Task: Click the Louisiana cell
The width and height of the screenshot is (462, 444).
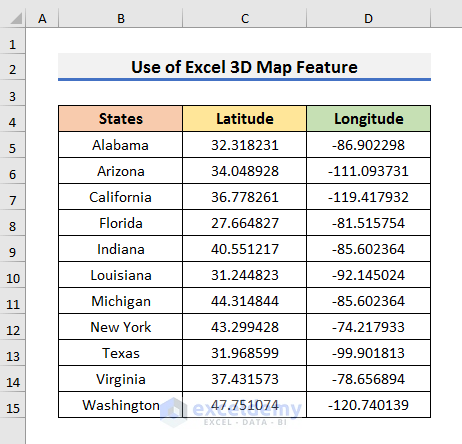Action: pyautogui.click(x=121, y=275)
